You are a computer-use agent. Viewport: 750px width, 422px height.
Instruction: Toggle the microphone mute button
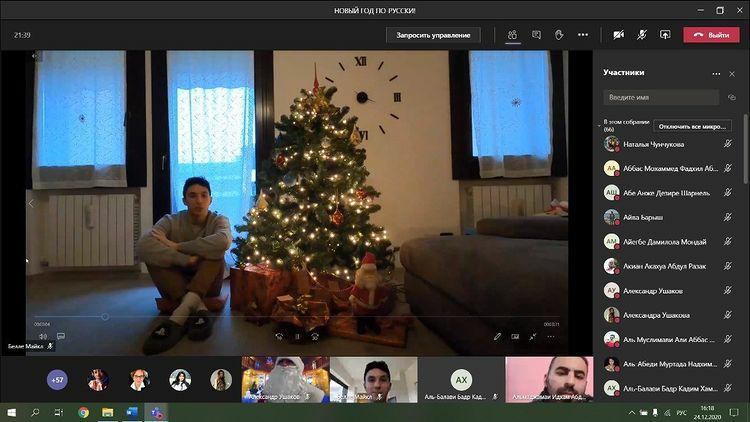[x=641, y=35]
